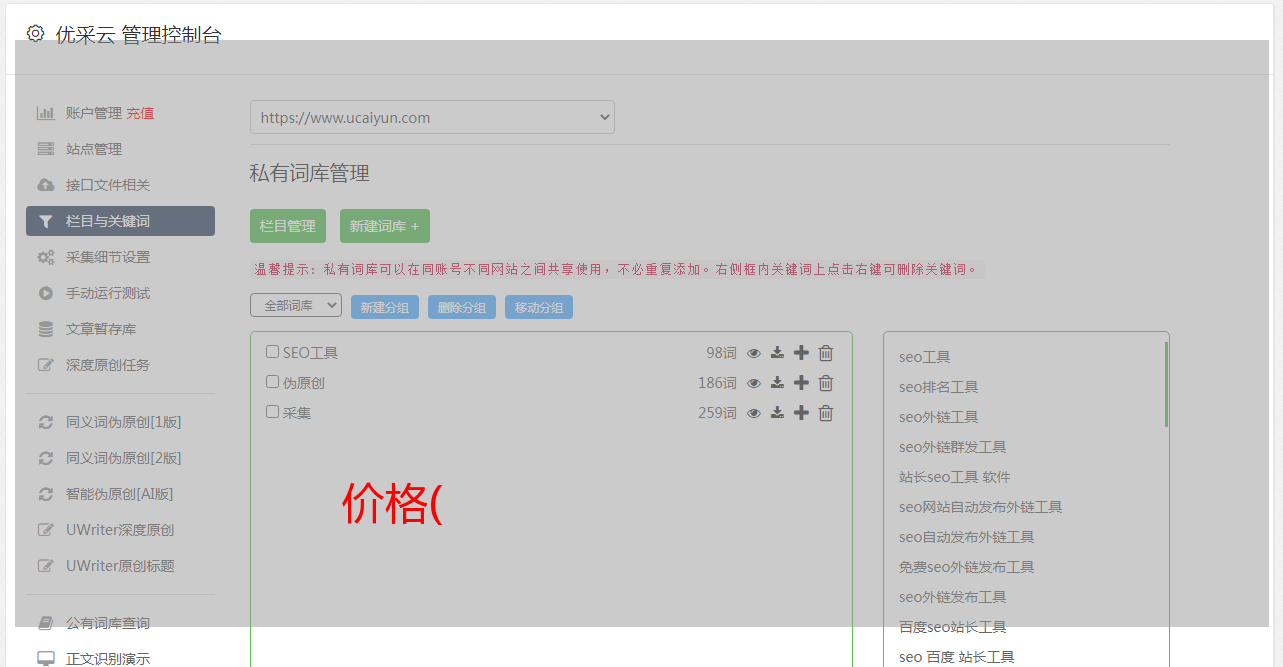Add keywords to SEO工具 library
Viewport: 1283px width, 667px height.
click(x=801, y=353)
